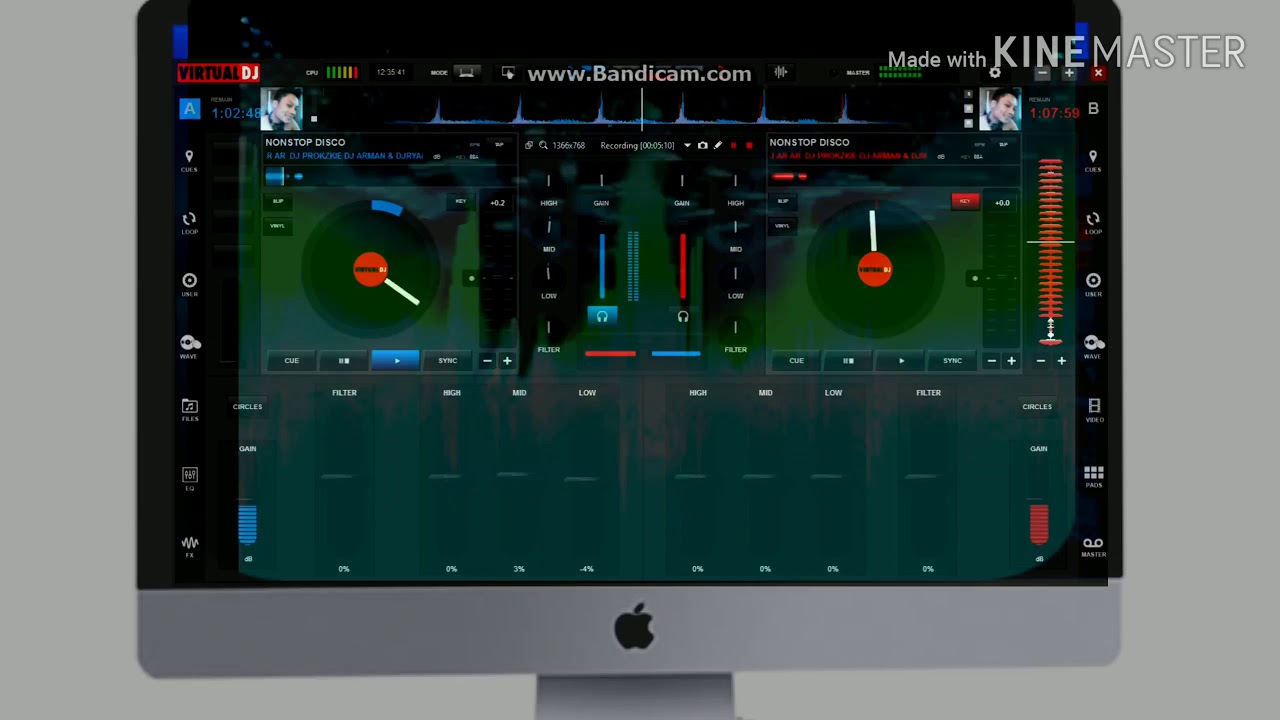
Task: Pause-stop the left deck
Action: (344, 361)
